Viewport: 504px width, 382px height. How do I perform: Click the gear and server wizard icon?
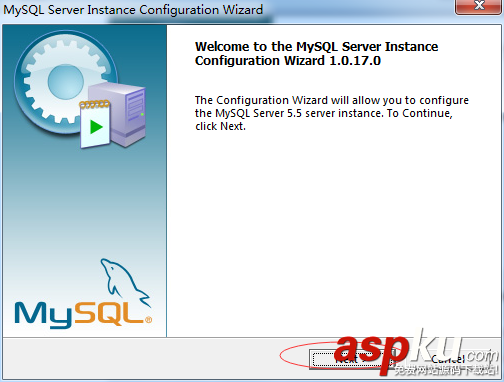coord(80,89)
